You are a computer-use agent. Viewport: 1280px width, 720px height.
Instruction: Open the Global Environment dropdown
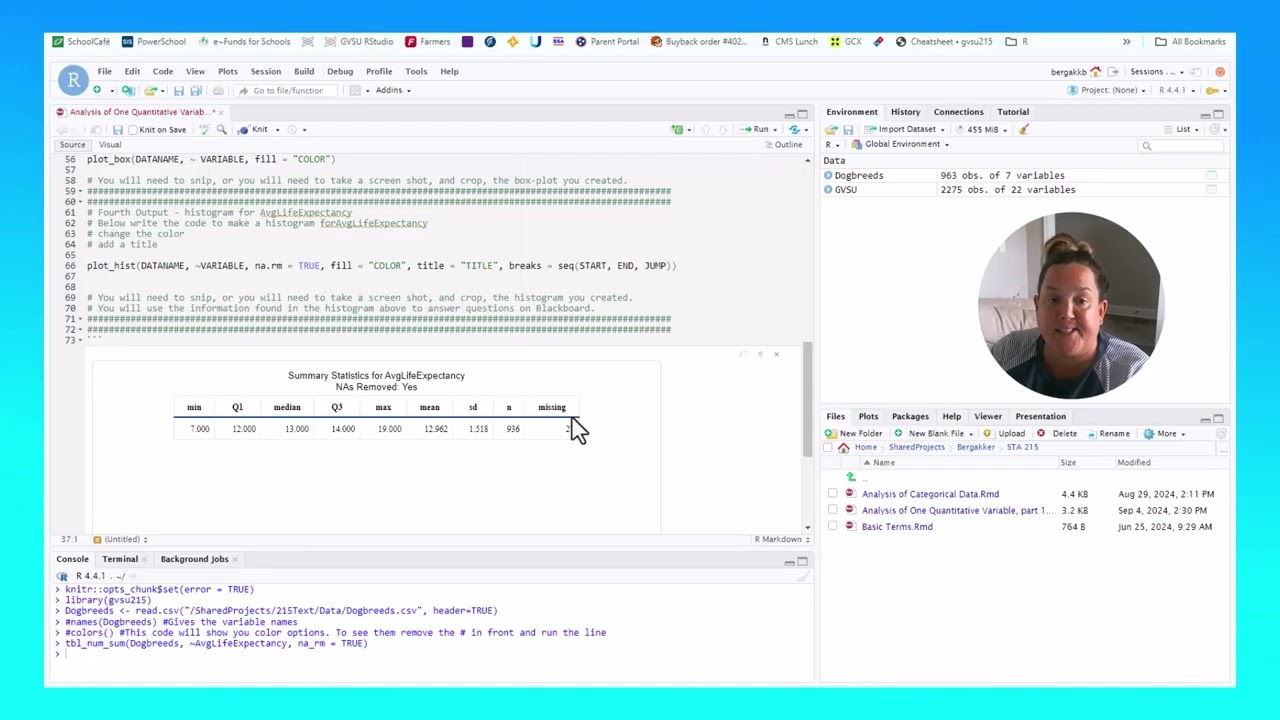click(899, 144)
